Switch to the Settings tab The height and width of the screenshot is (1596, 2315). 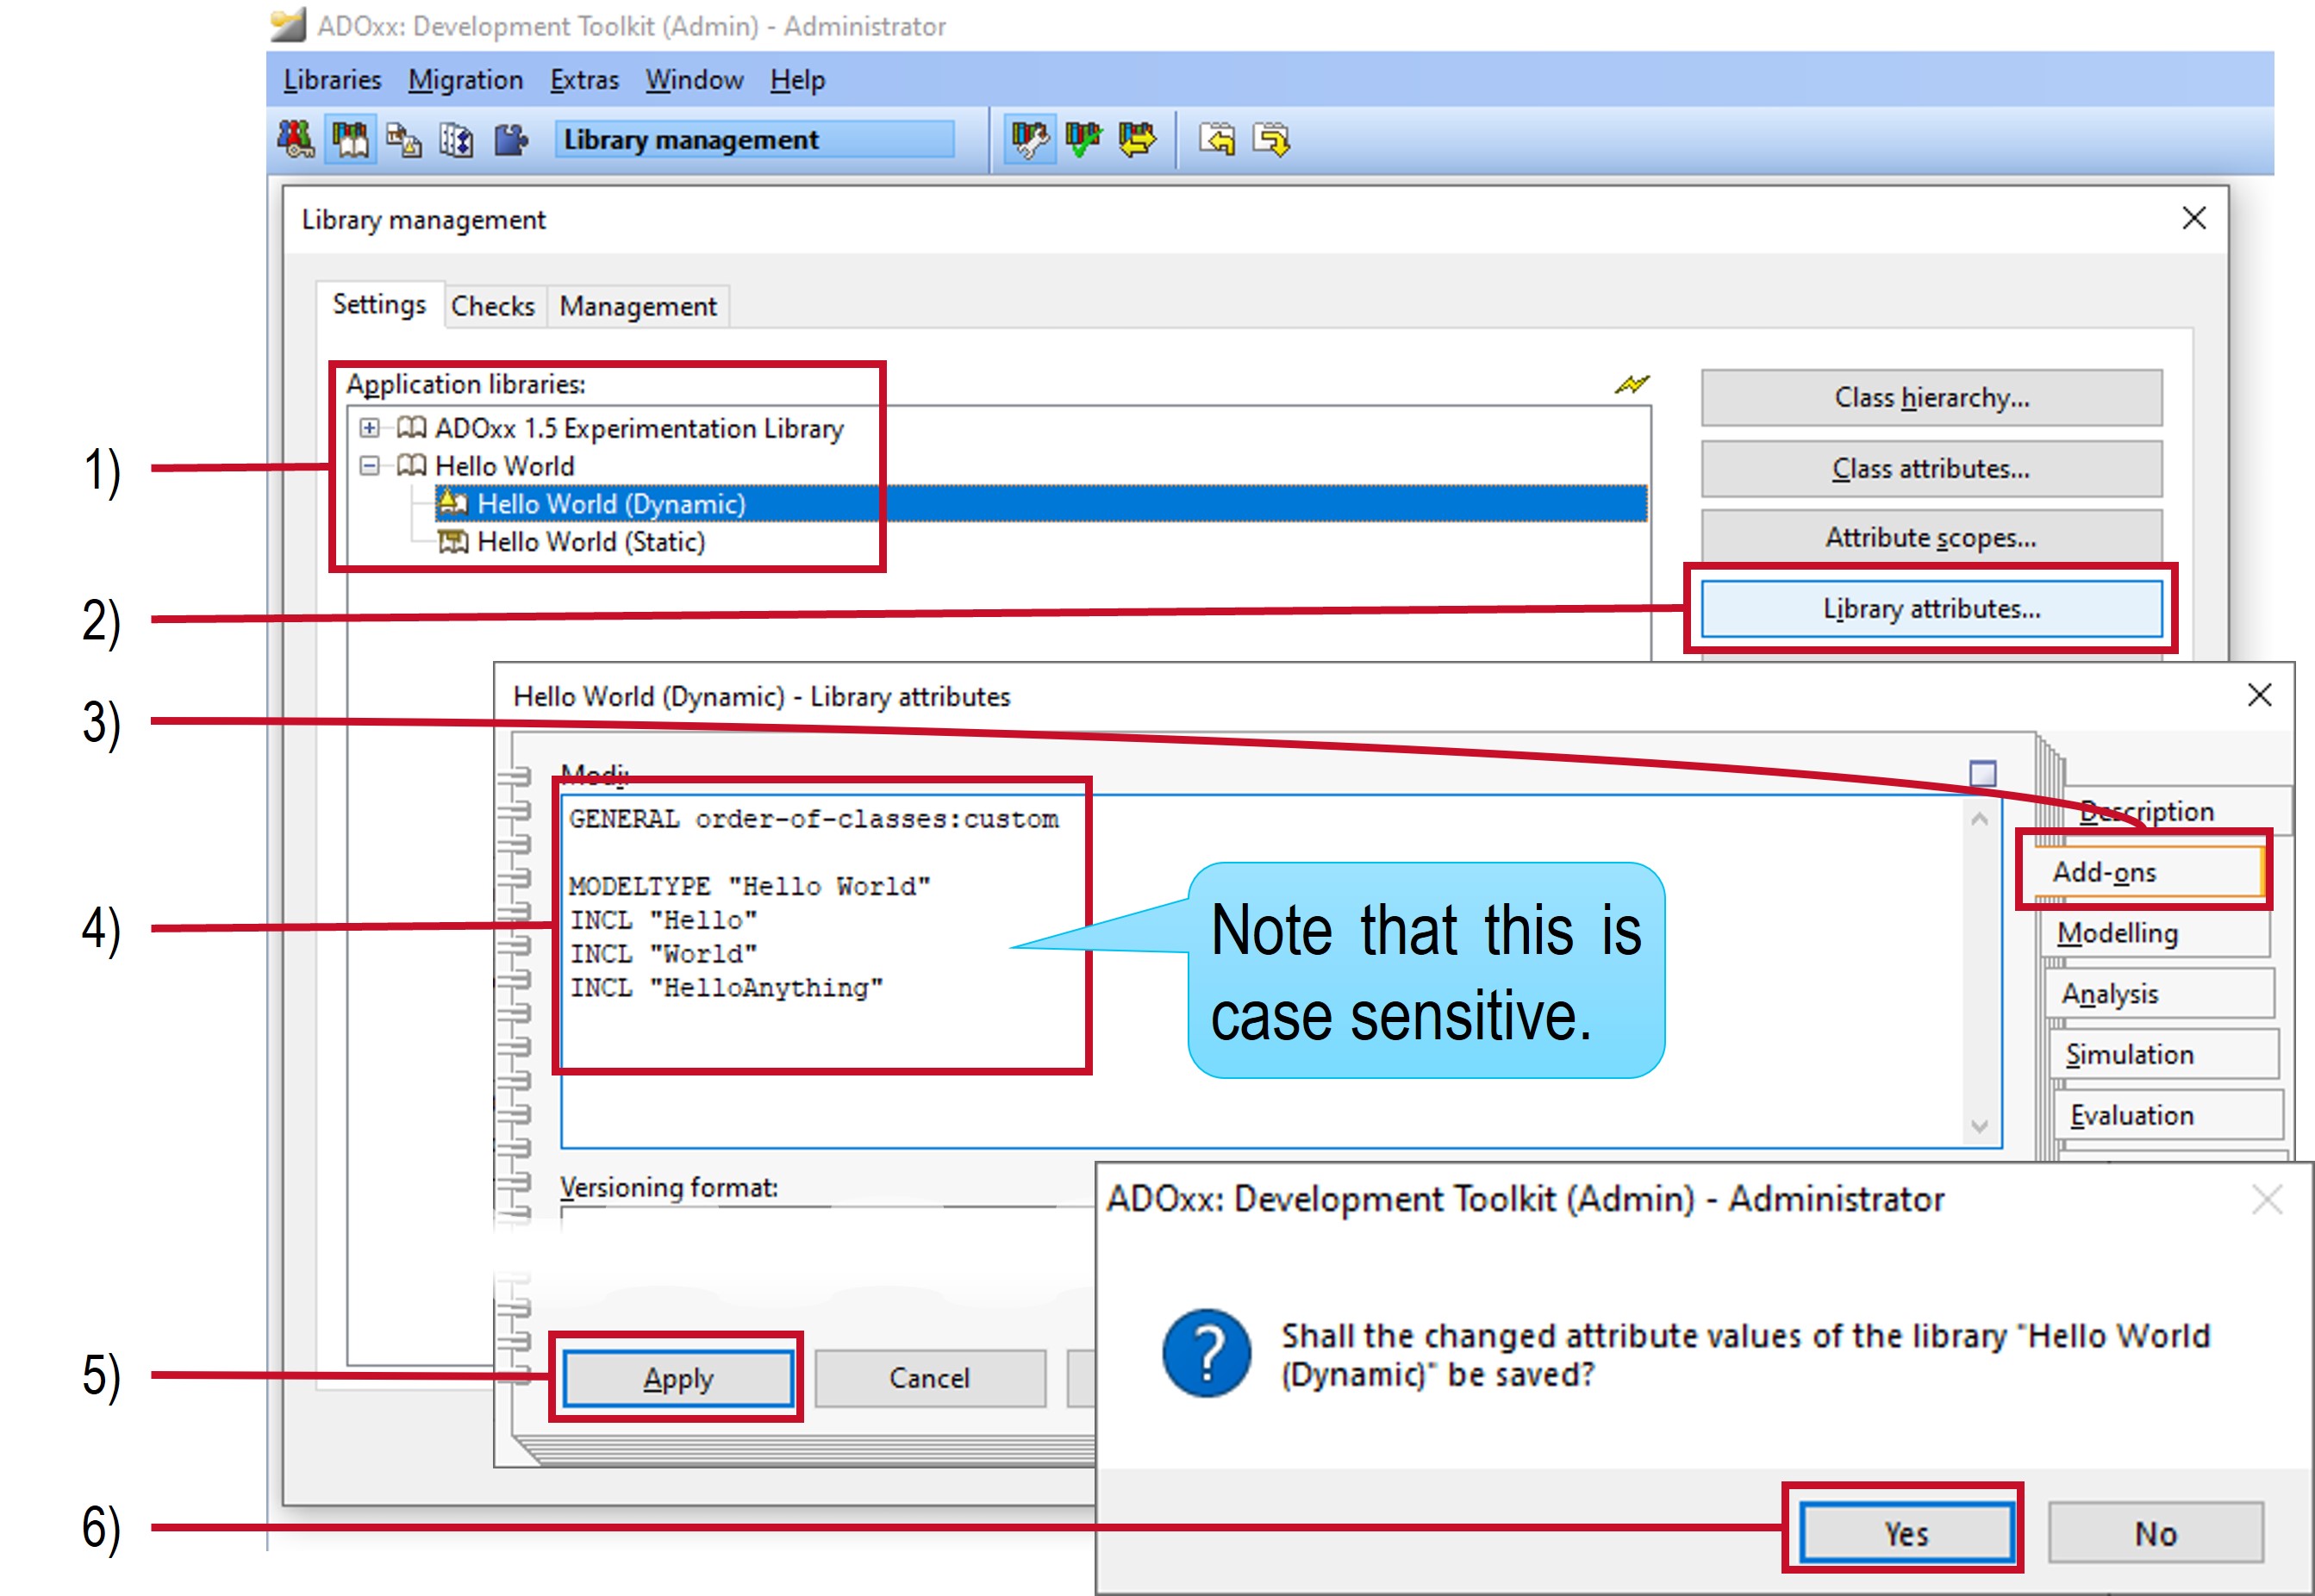coord(379,304)
